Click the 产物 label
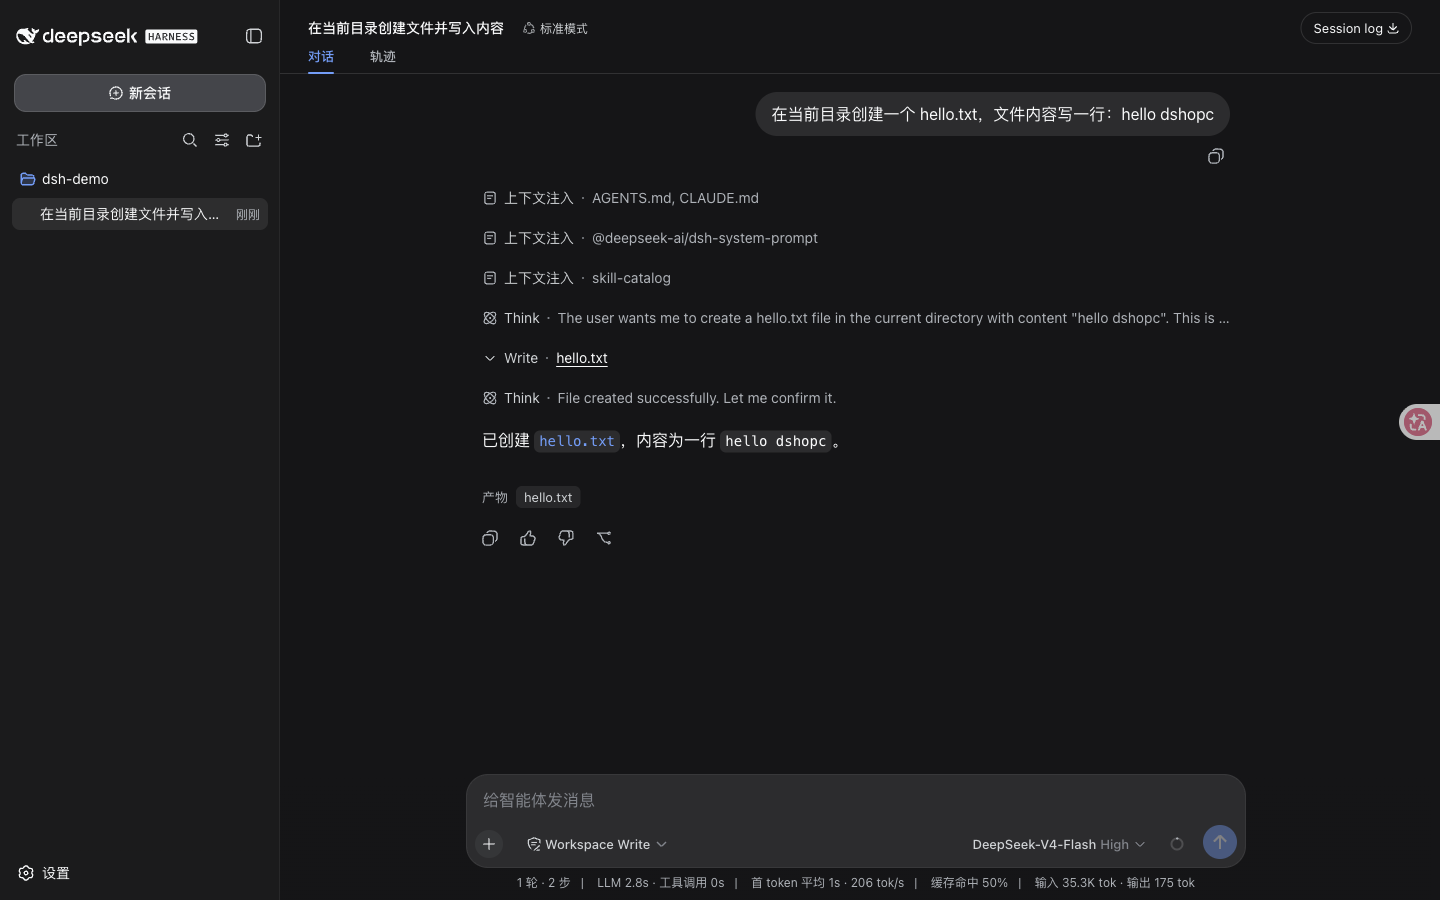 coord(495,497)
